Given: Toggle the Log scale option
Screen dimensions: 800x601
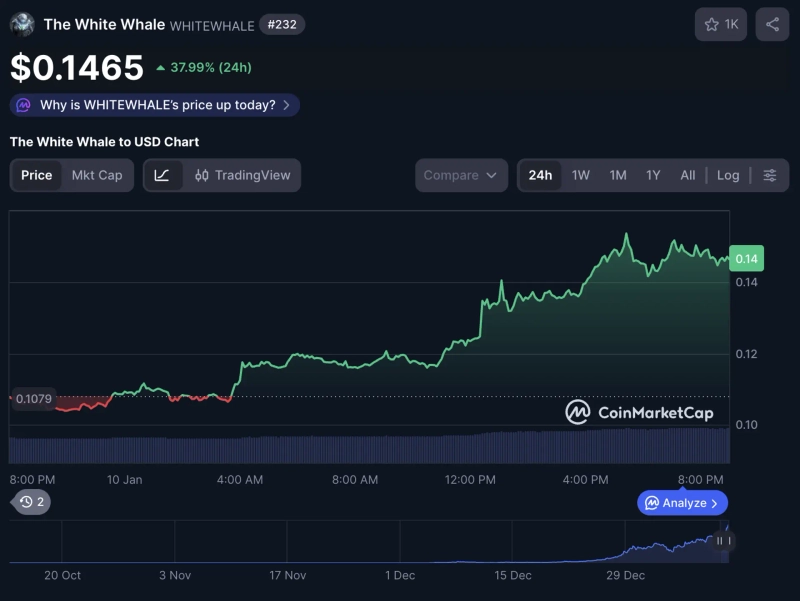Looking at the screenshot, I should pyautogui.click(x=728, y=175).
